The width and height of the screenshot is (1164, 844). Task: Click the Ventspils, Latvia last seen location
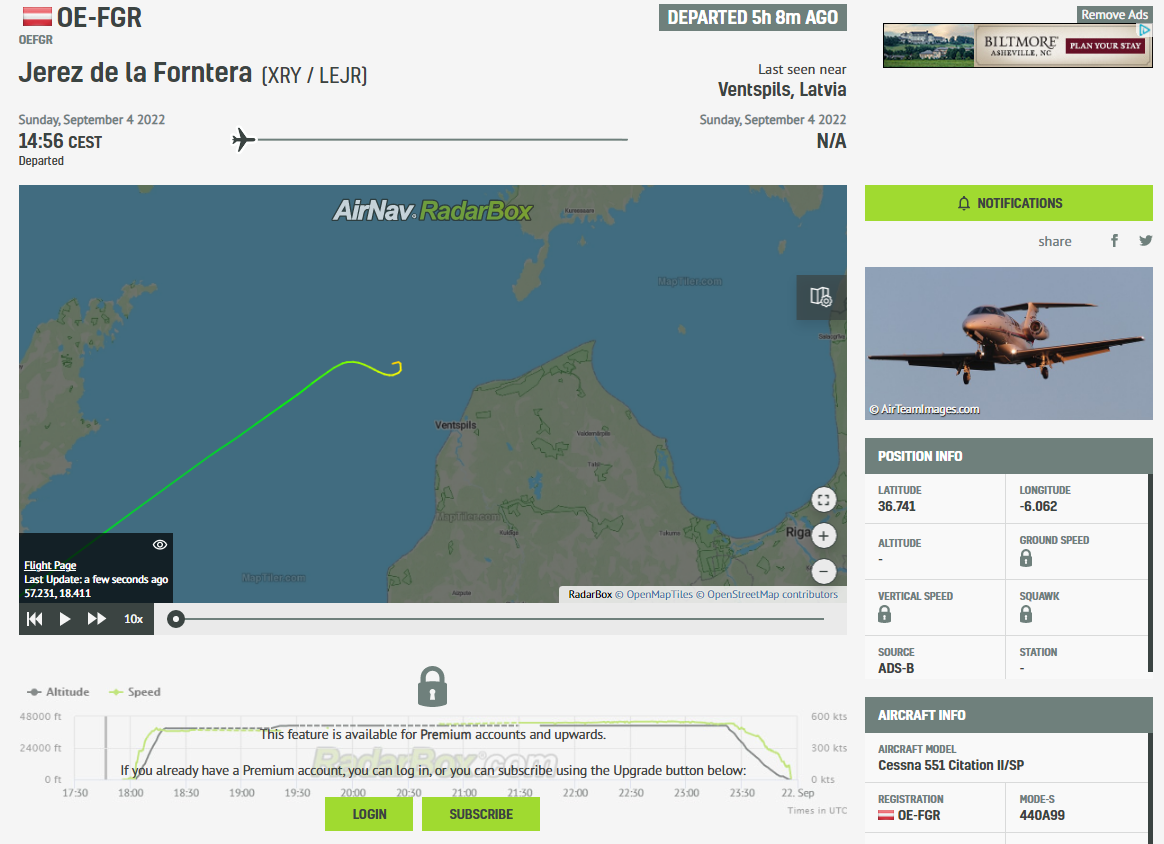(782, 90)
